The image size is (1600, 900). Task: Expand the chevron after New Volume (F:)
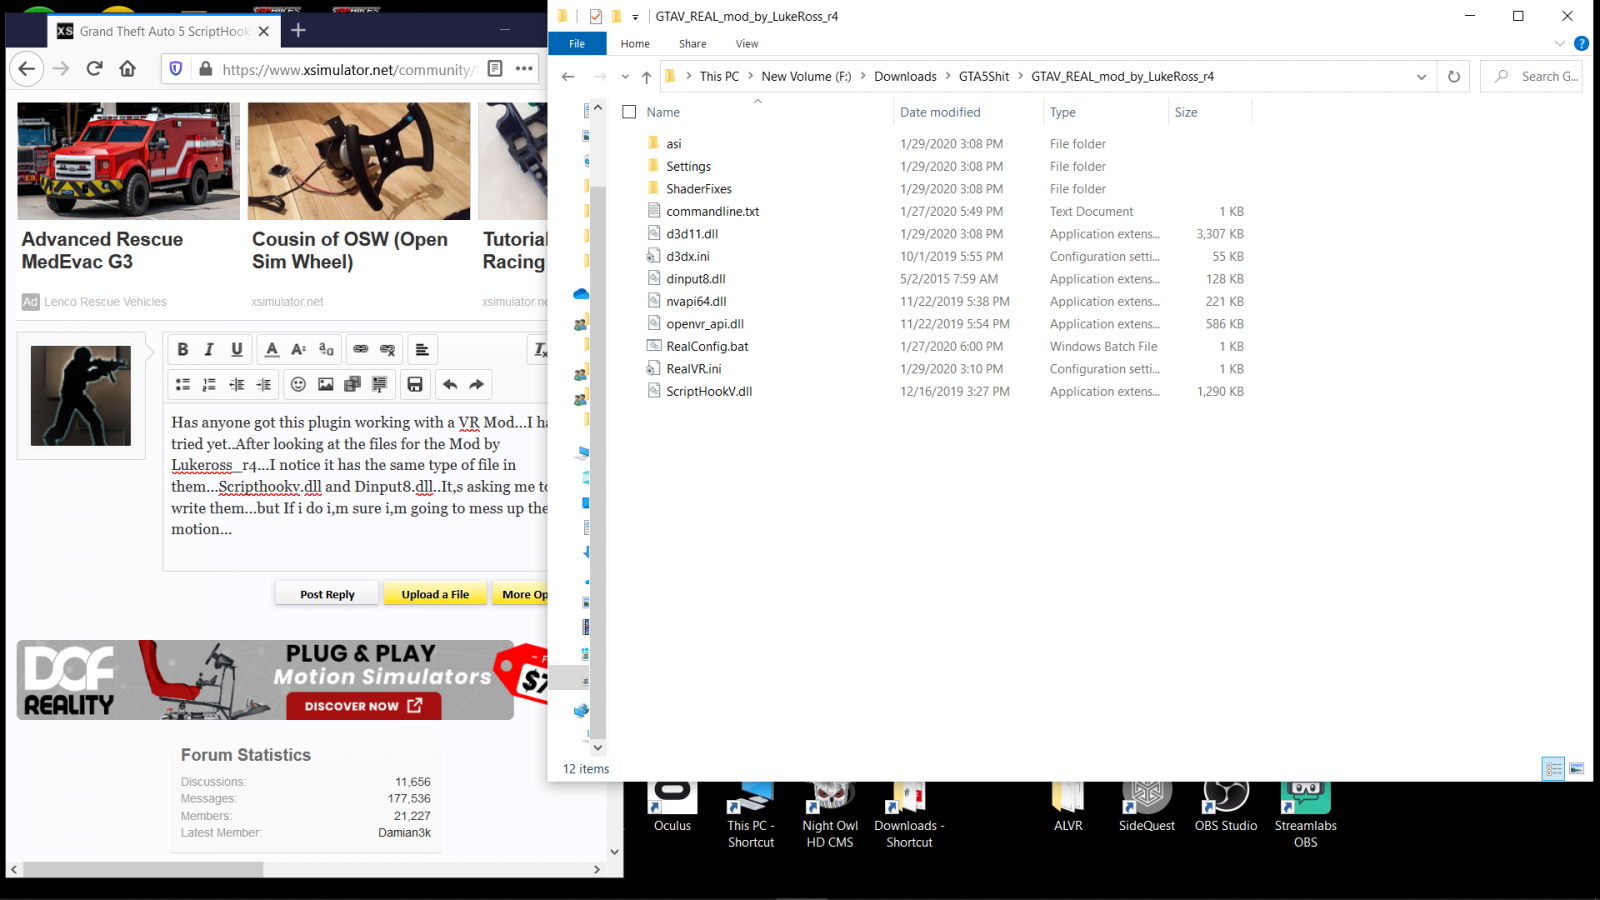click(x=863, y=76)
